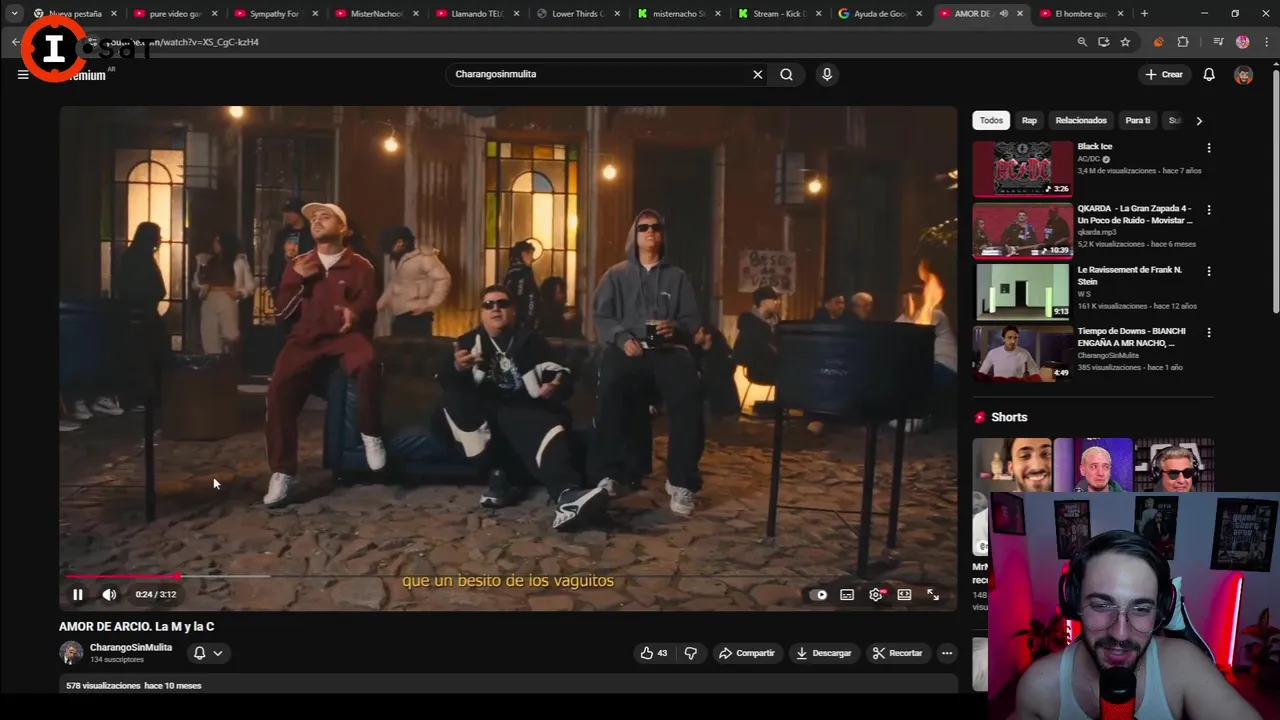The image size is (1280, 720).
Task: Pause the video with the pause button
Action: (77, 594)
